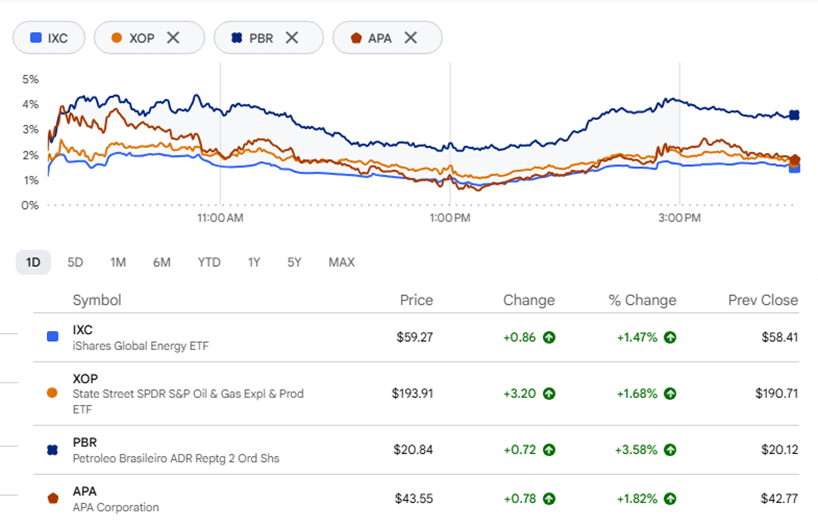The height and width of the screenshot is (530, 818).
Task: Click green up arrow beside PBR +3.58%
Action: pos(670,450)
